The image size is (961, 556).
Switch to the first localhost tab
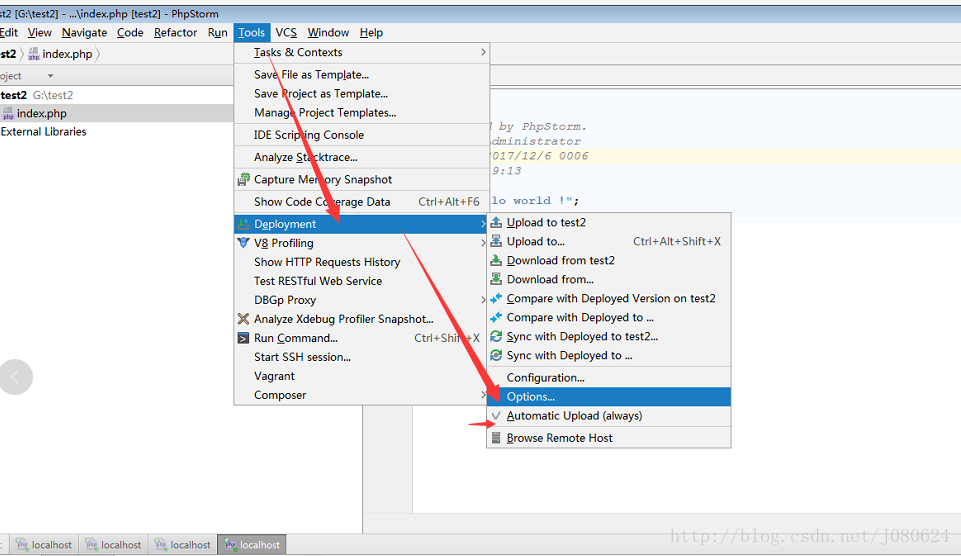click(44, 544)
